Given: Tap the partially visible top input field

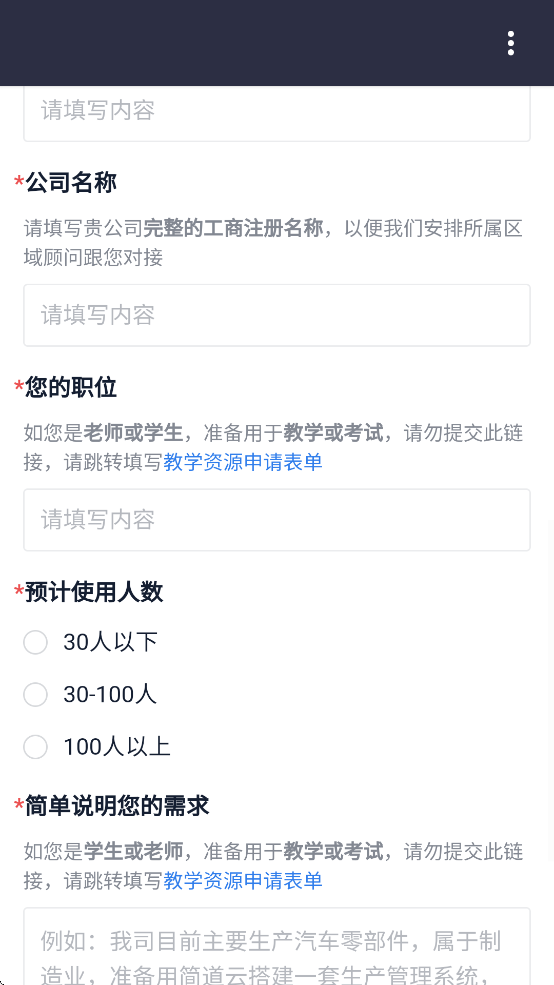Looking at the screenshot, I should click(277, 113).
